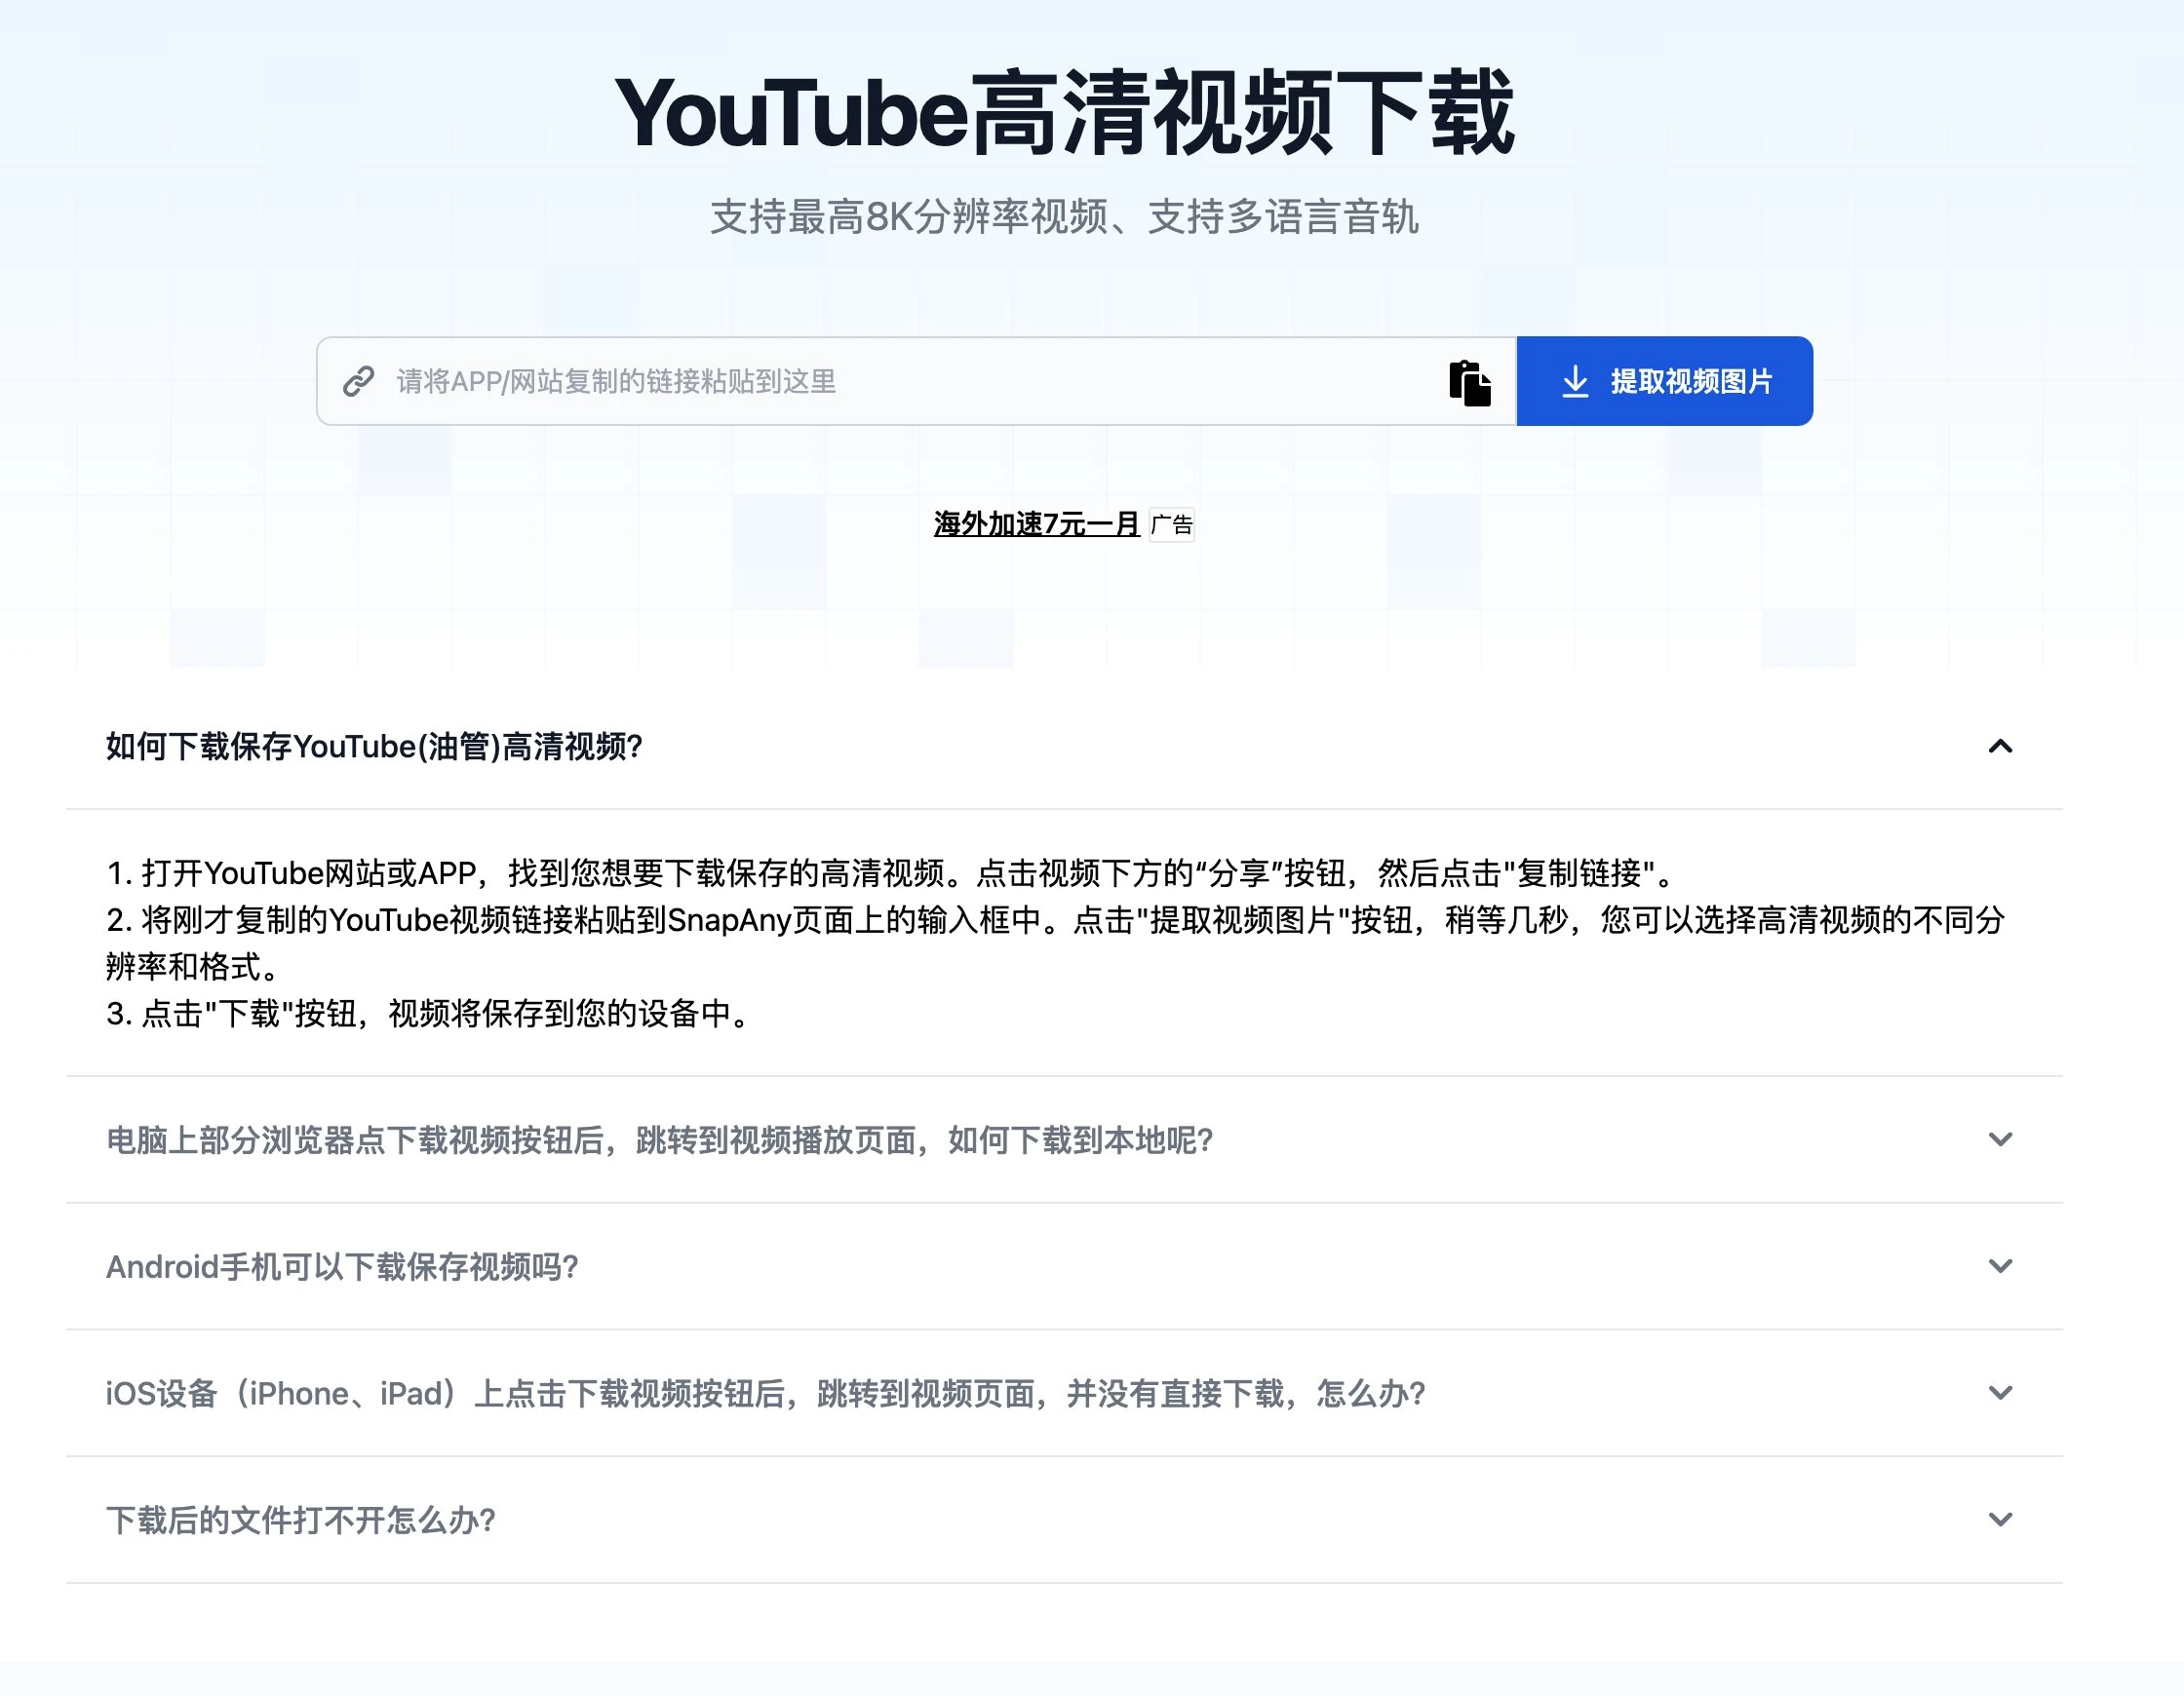Expand chevron for Android手机 question
This screenshot has width=2184, height=1696.
2000,1266
